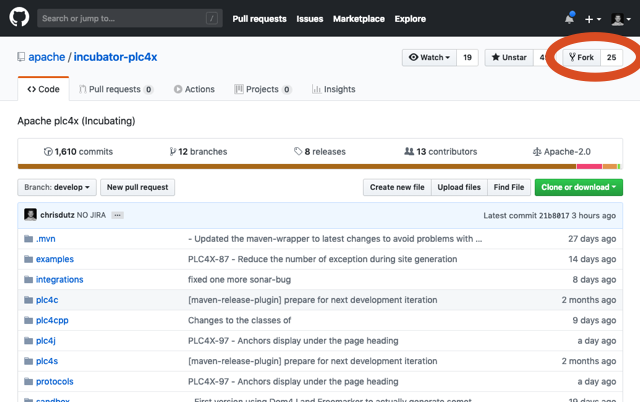Click the New pull request button

[138, 187]
